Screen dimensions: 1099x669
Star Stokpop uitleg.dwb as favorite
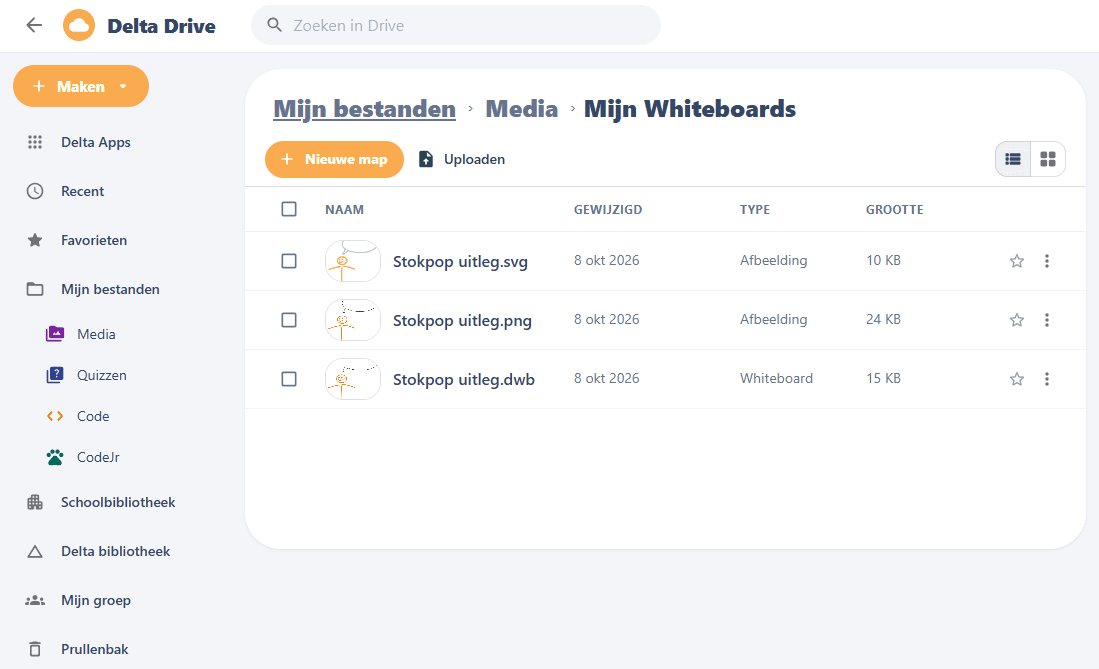click(1017, 379)
